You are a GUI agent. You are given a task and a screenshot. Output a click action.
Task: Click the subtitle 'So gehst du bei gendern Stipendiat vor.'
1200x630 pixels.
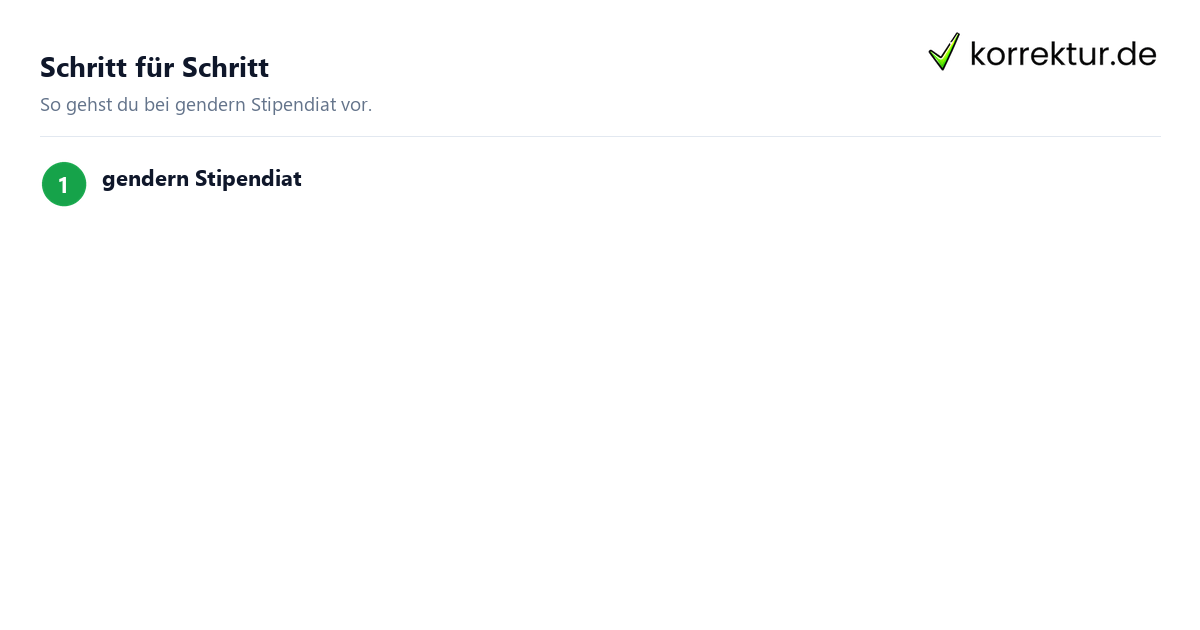click(206, 105)
